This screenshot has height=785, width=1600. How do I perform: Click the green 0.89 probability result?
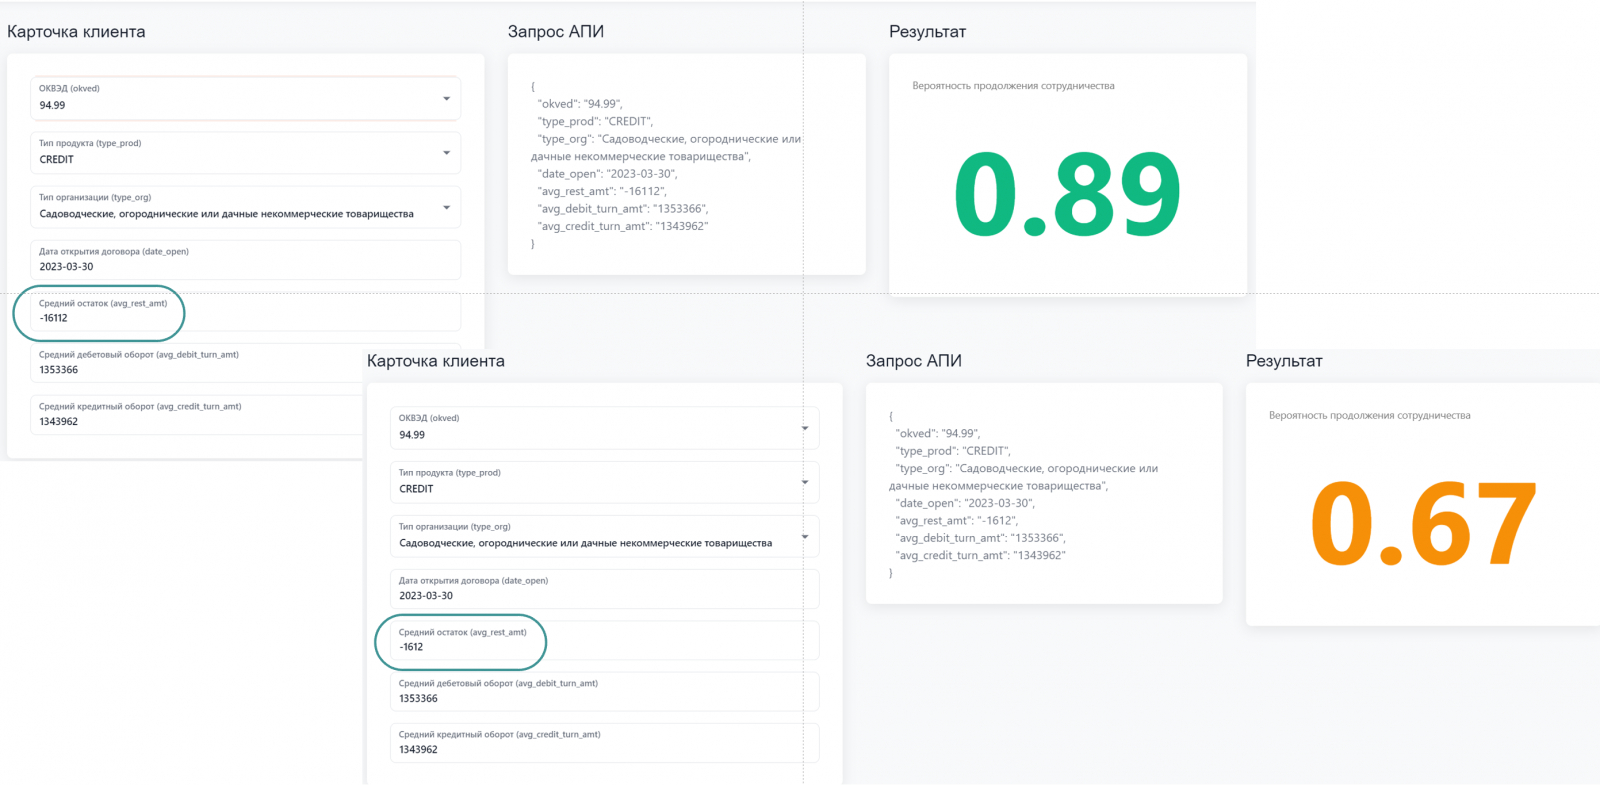(1067, 195)
